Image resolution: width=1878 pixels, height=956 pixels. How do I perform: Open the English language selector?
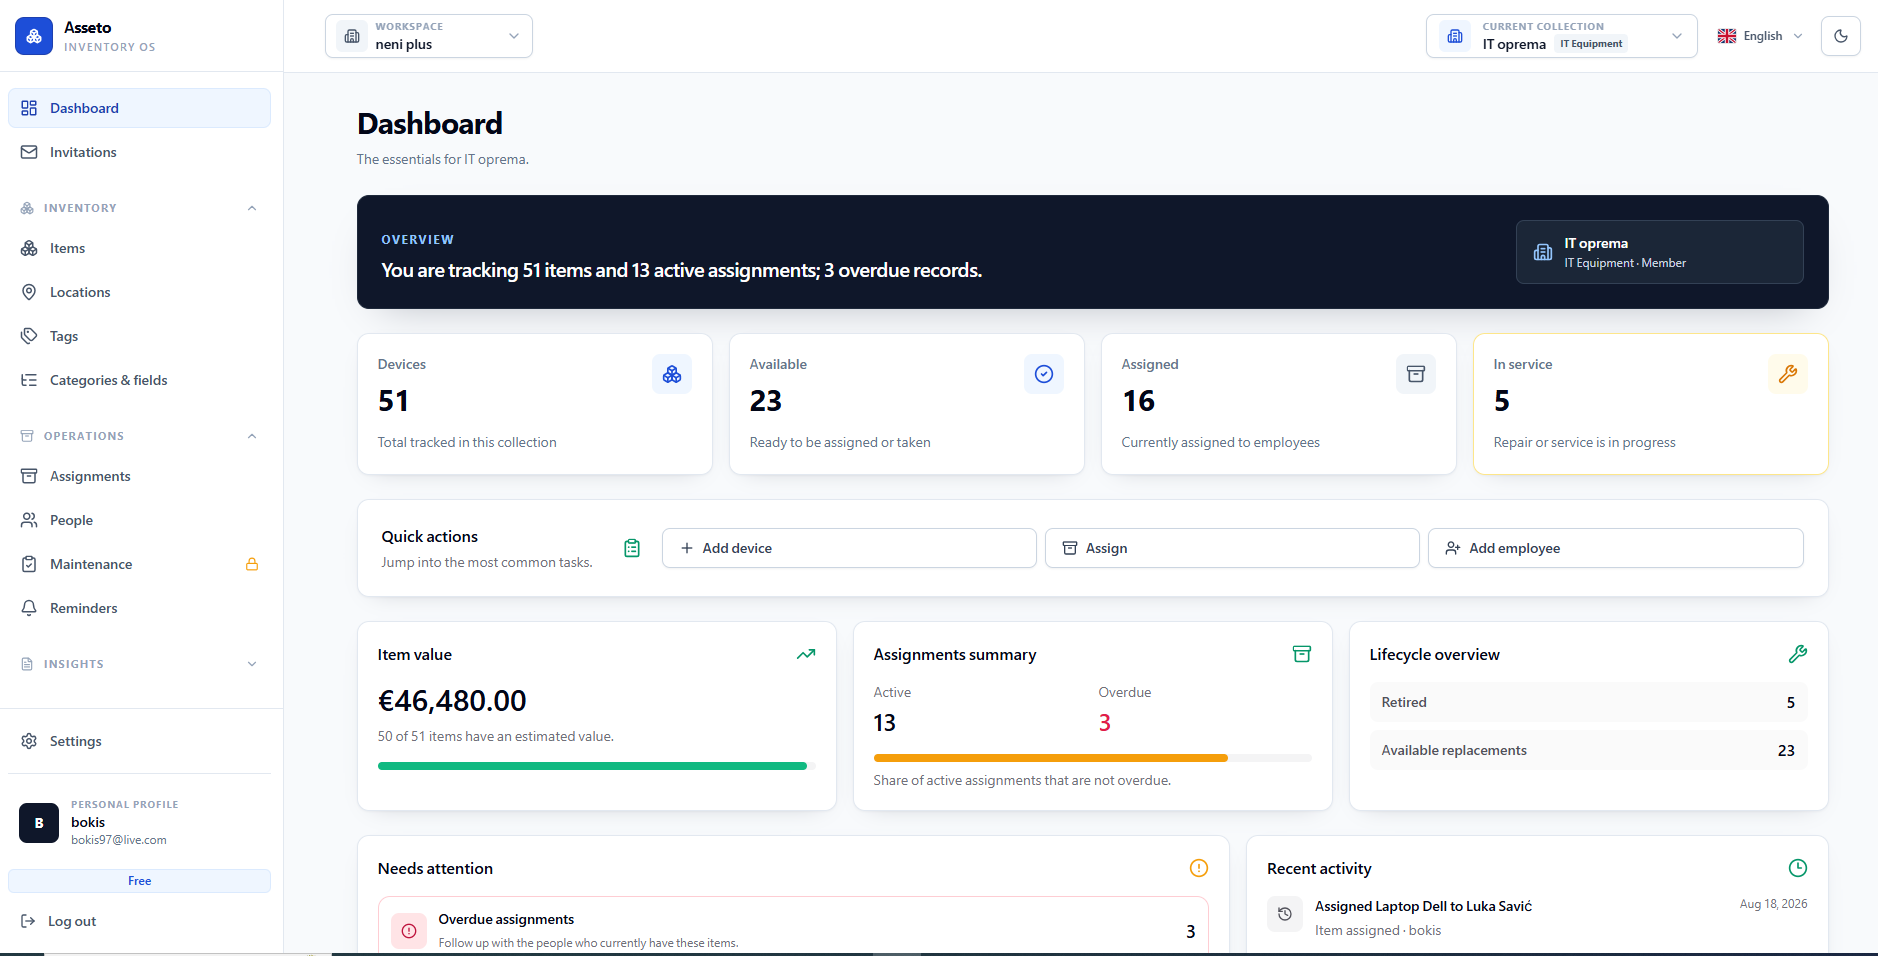pyautogui.click(x=1760, y=36)
